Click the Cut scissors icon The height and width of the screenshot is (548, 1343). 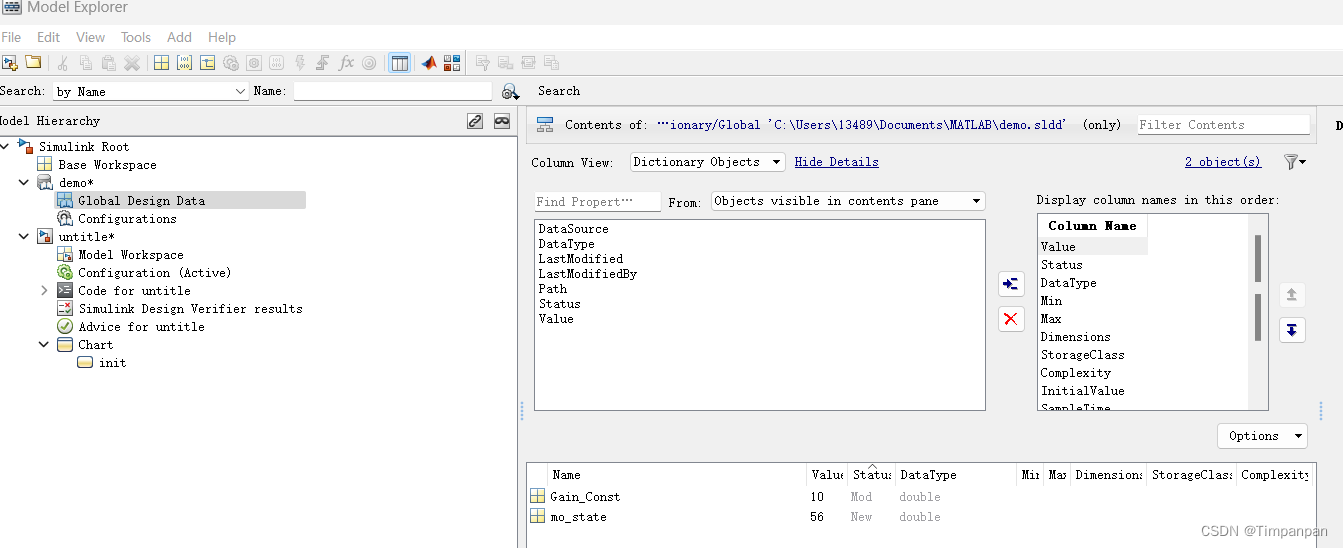(x=63, y=63)
